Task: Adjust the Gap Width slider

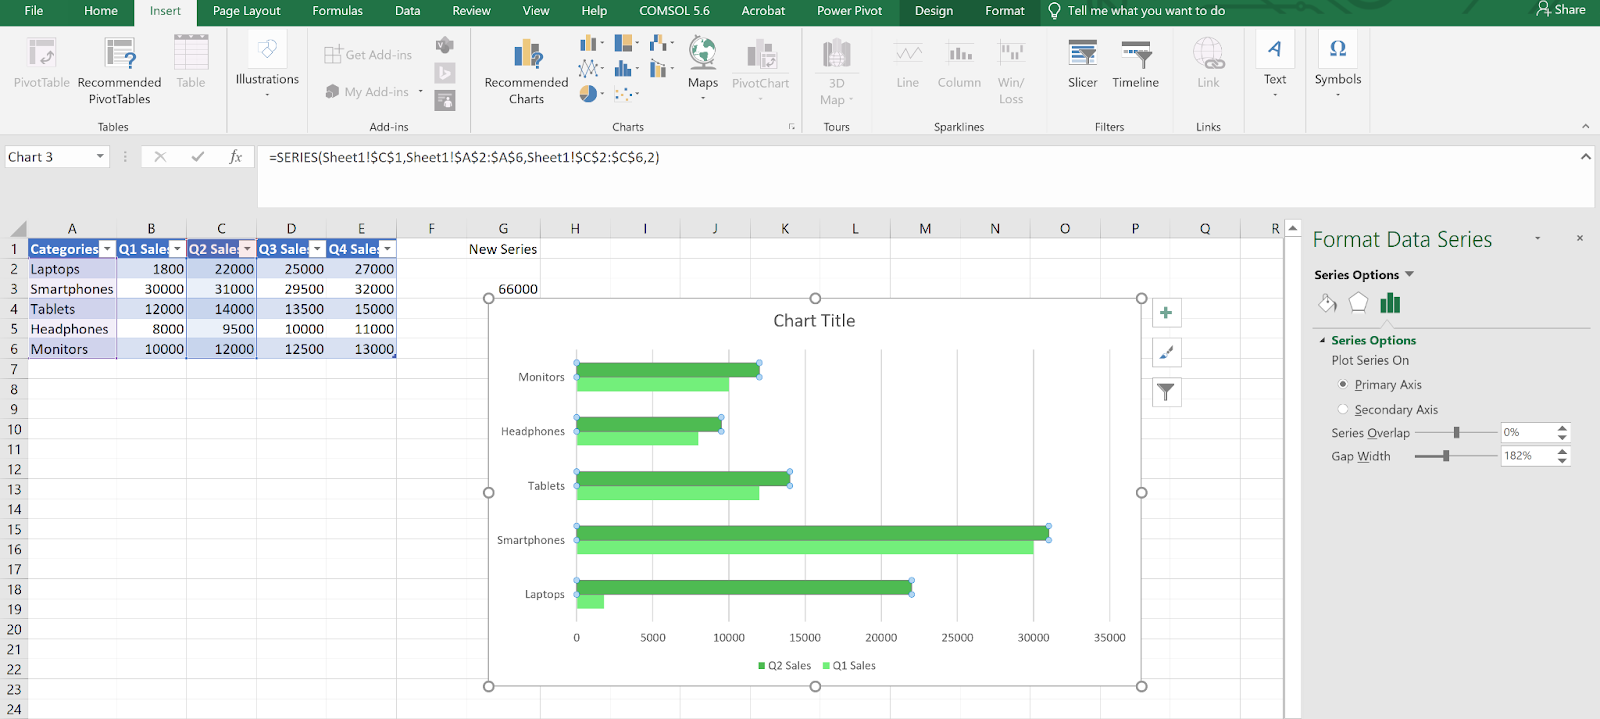Action: (1446, 456)
